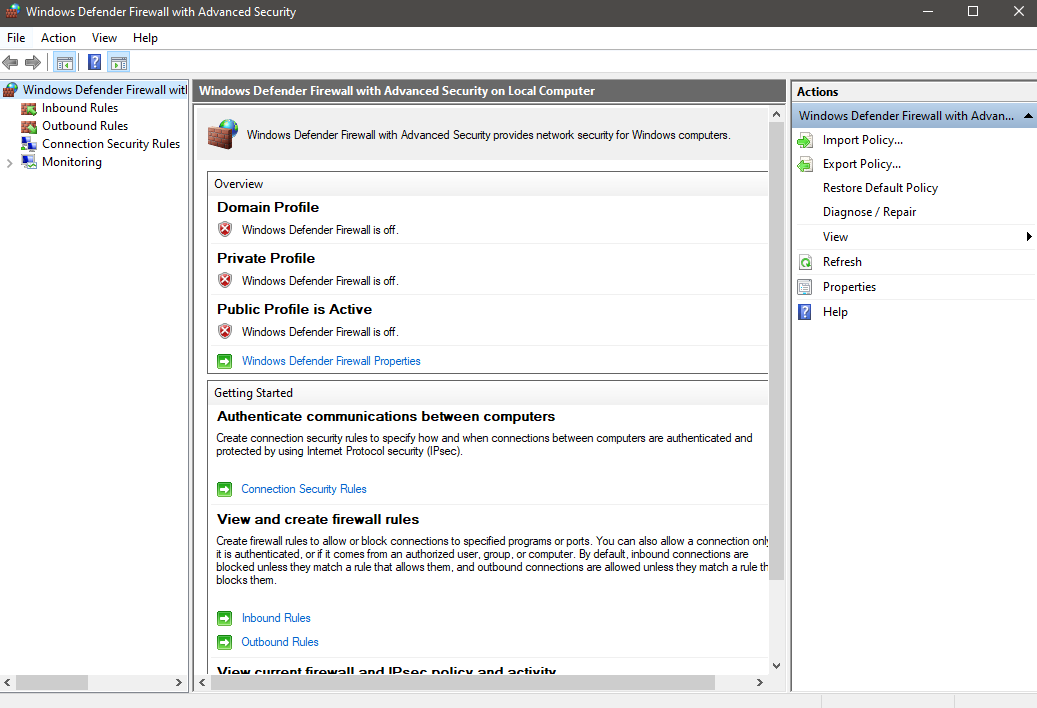The image size is (1037, 708).
Task: Open the View submenu arrow in Actions
Action: [1028, 237]
